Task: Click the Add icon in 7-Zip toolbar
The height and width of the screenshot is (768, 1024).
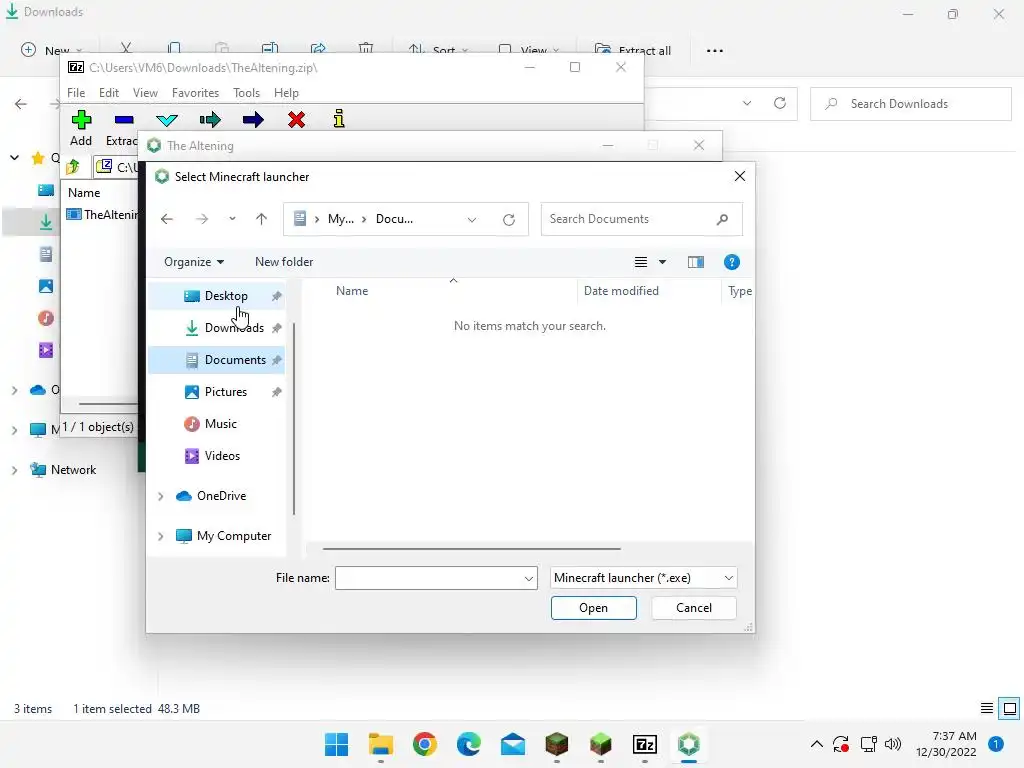Action: coord(81,120)
